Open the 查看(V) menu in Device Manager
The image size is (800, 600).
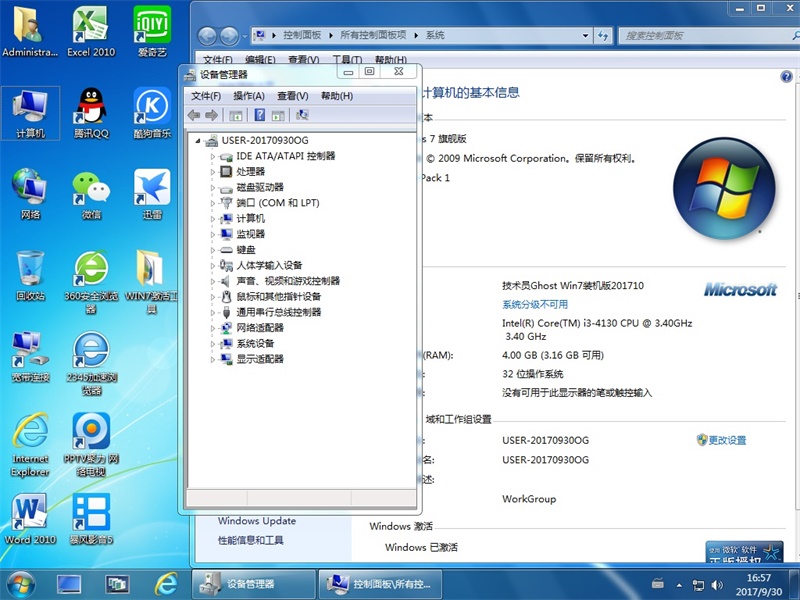[292, 96]
